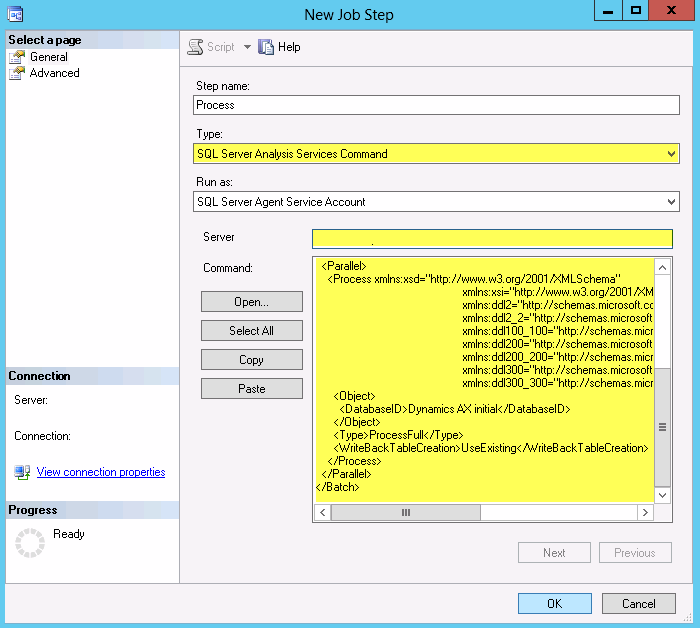Select the Advanced page
This screenshot has height=628, width=700.
click(x=54, y=73)
